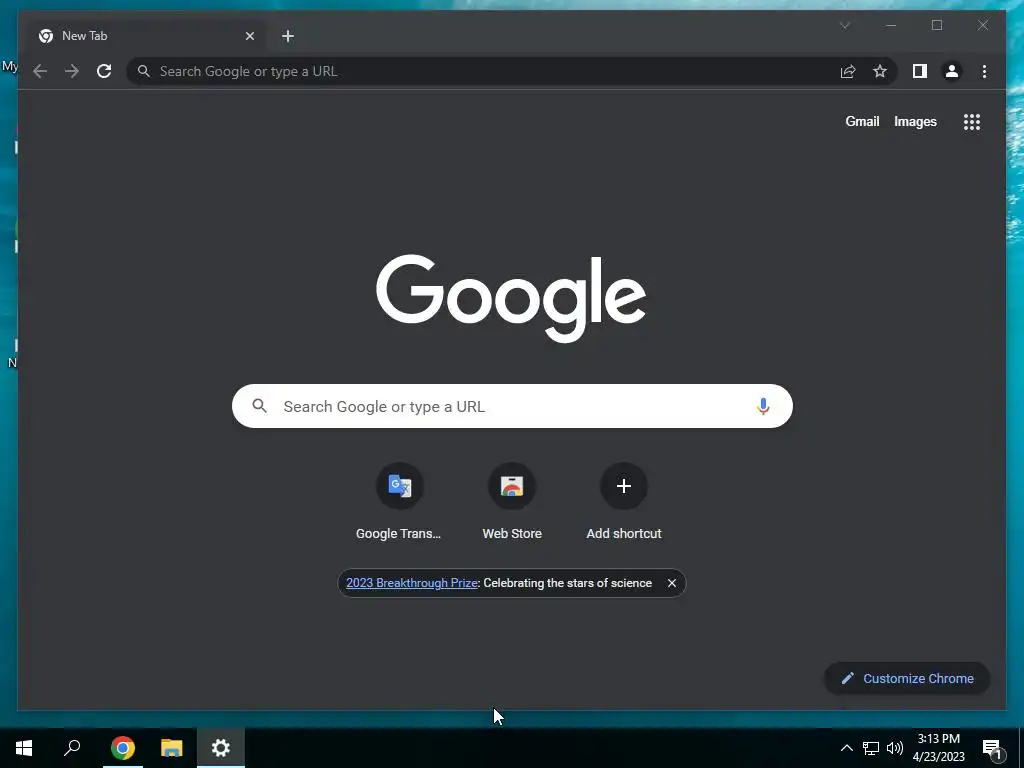The height and width of the screenshot is (768, 1024).
Task: Open the network status tray icon
Action: [x=871, y=748]
